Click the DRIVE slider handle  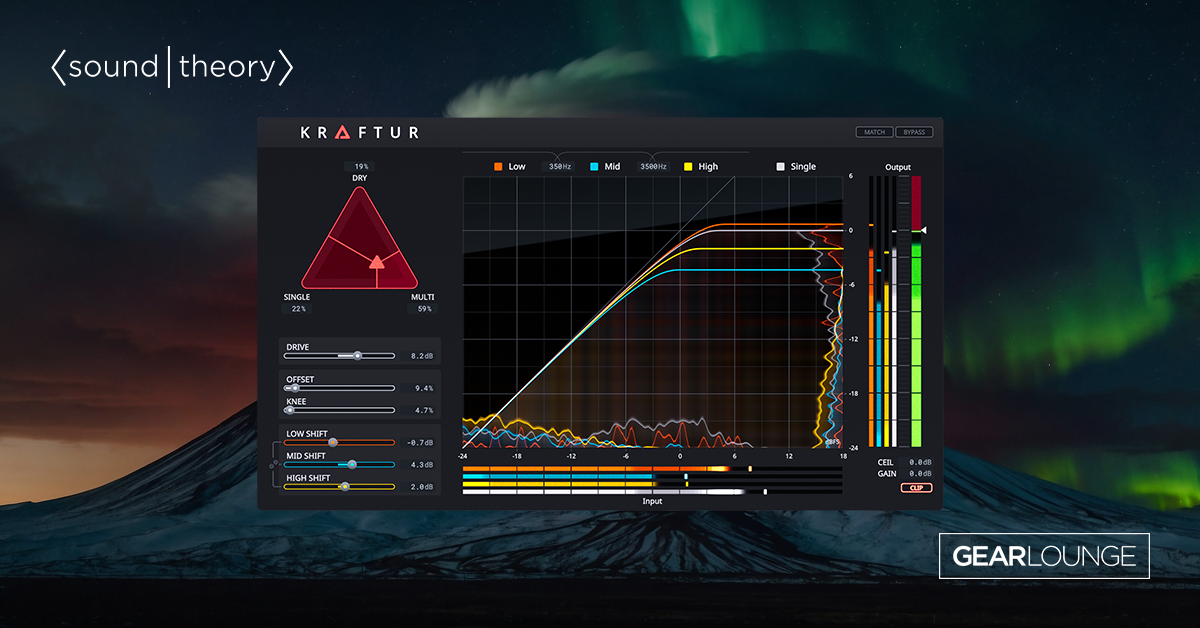pyautogui.click(x=357, y=355)
